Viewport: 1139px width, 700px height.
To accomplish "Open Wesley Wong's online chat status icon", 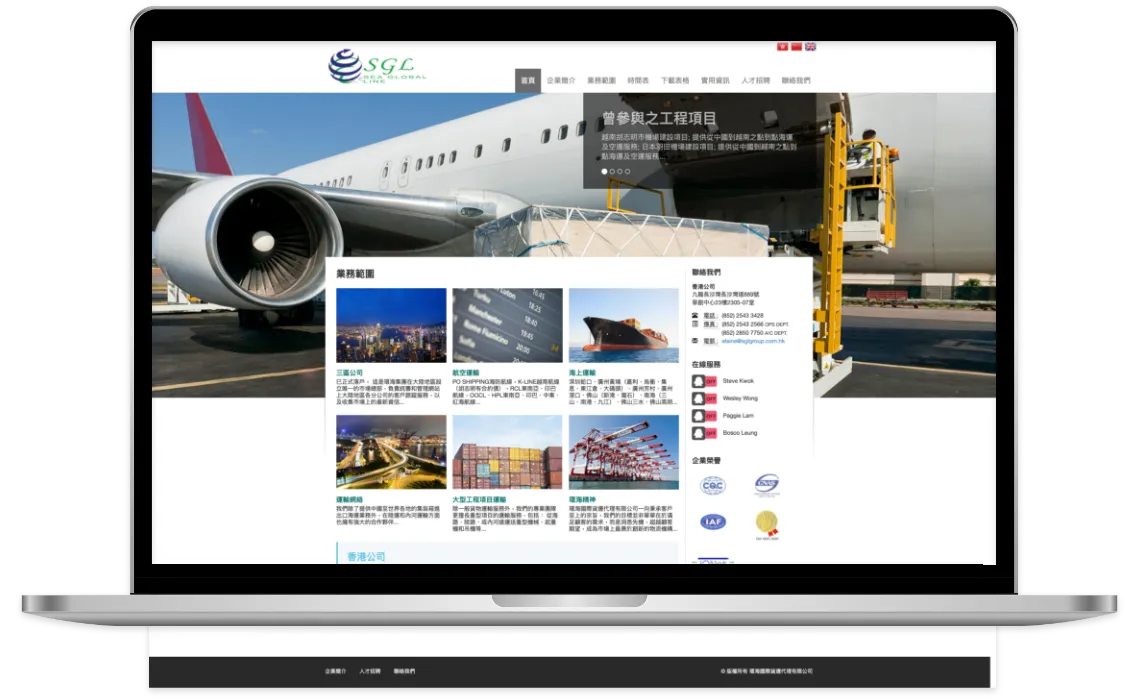I will pos(704,399).
